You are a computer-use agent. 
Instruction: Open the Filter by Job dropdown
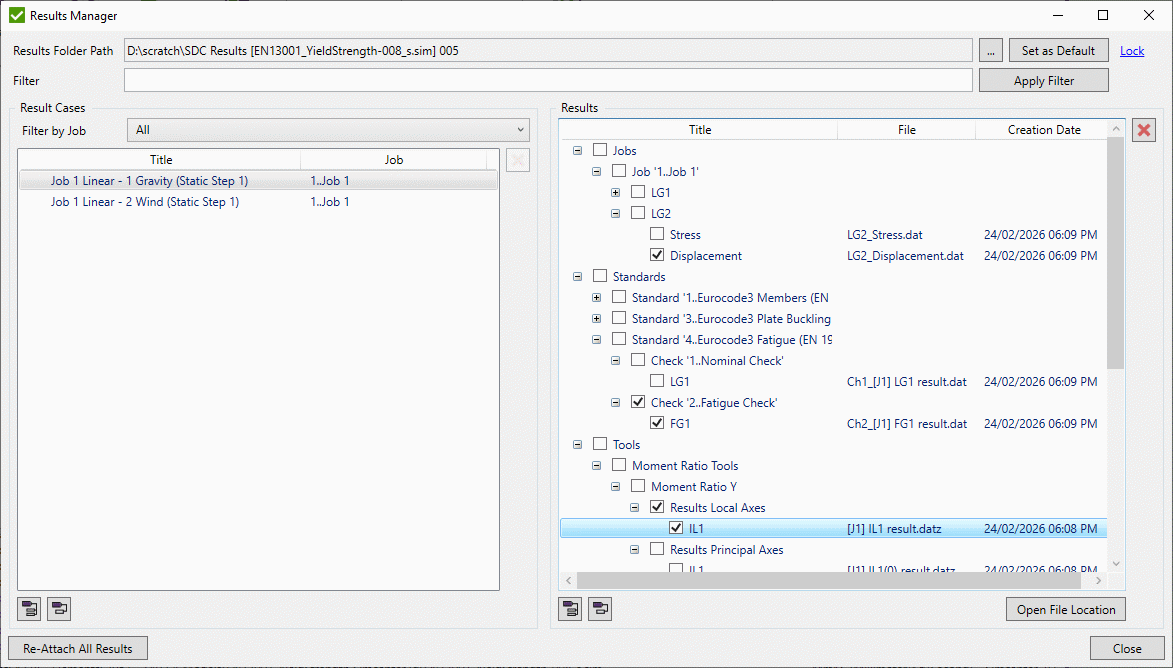coord(328,130)
